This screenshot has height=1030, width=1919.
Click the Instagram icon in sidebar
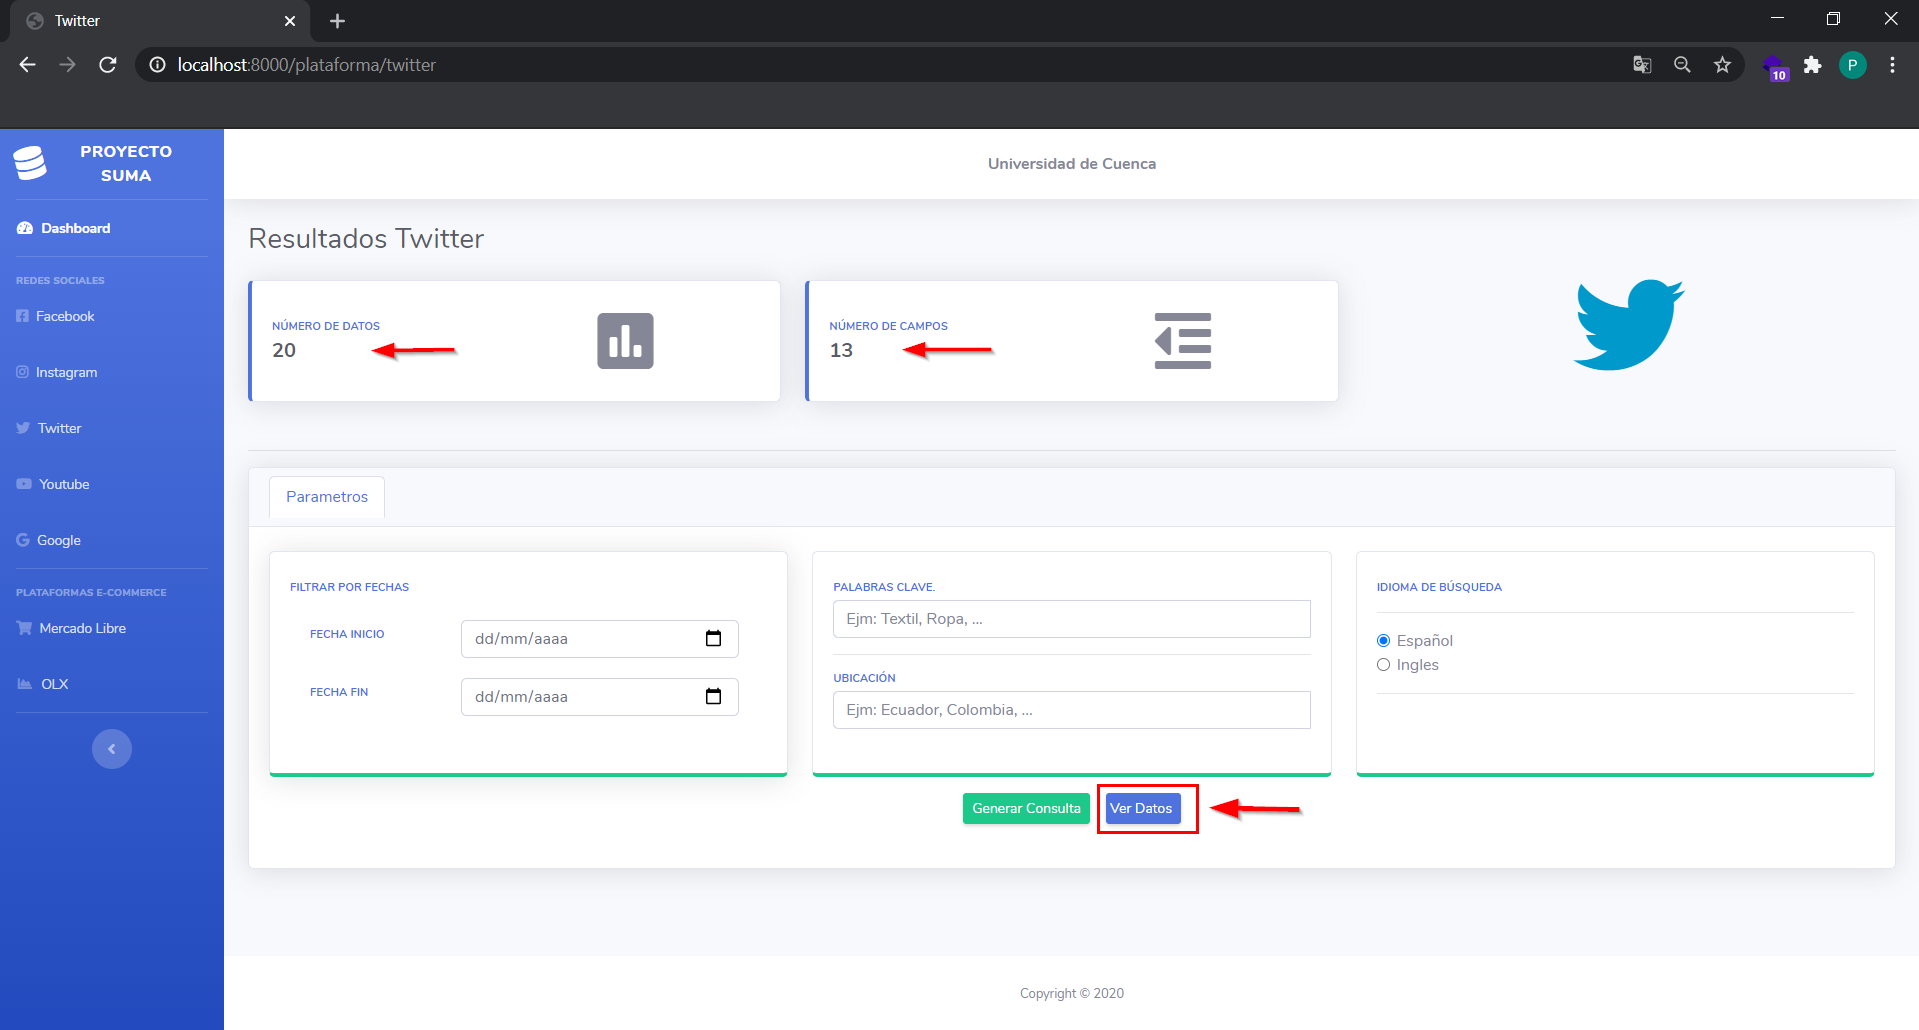coord(22,372)
